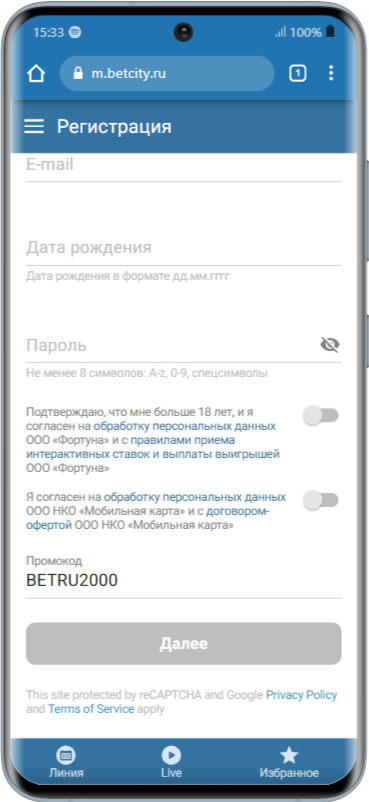369x802 pixels.
Task: Open the Privacy Policy link
Action: pos(301,695)
